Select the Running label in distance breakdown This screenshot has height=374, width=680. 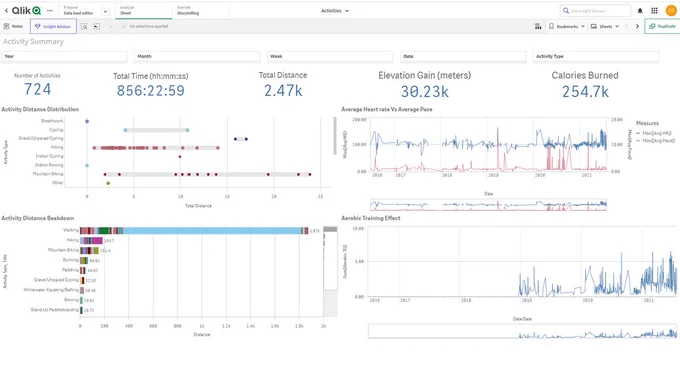(71, 260)
